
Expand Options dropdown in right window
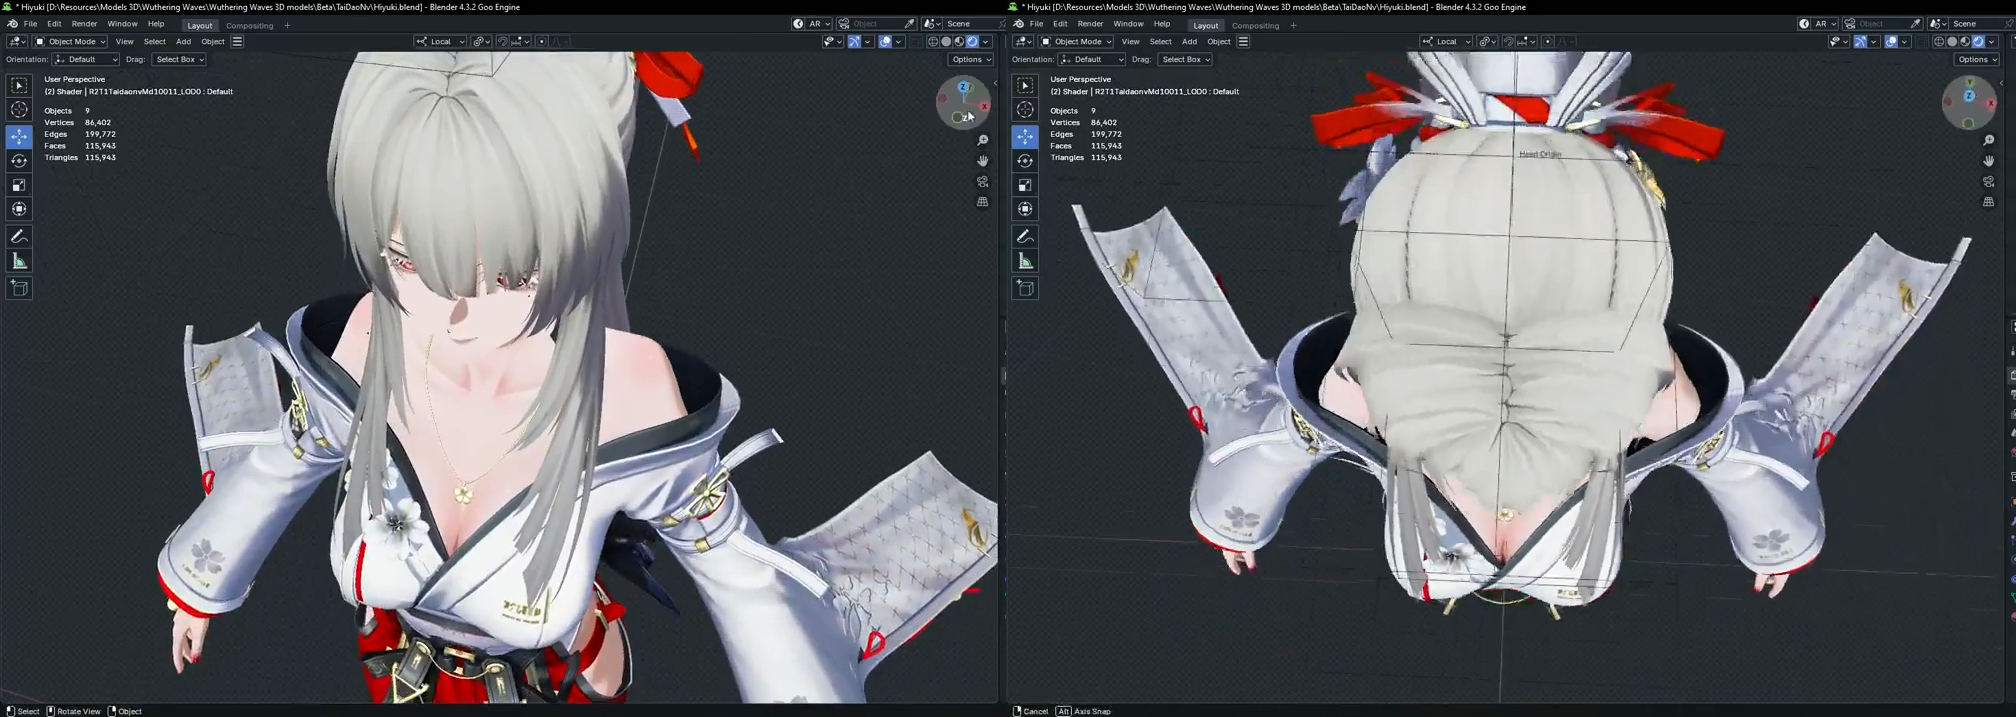click(1977, 60)
